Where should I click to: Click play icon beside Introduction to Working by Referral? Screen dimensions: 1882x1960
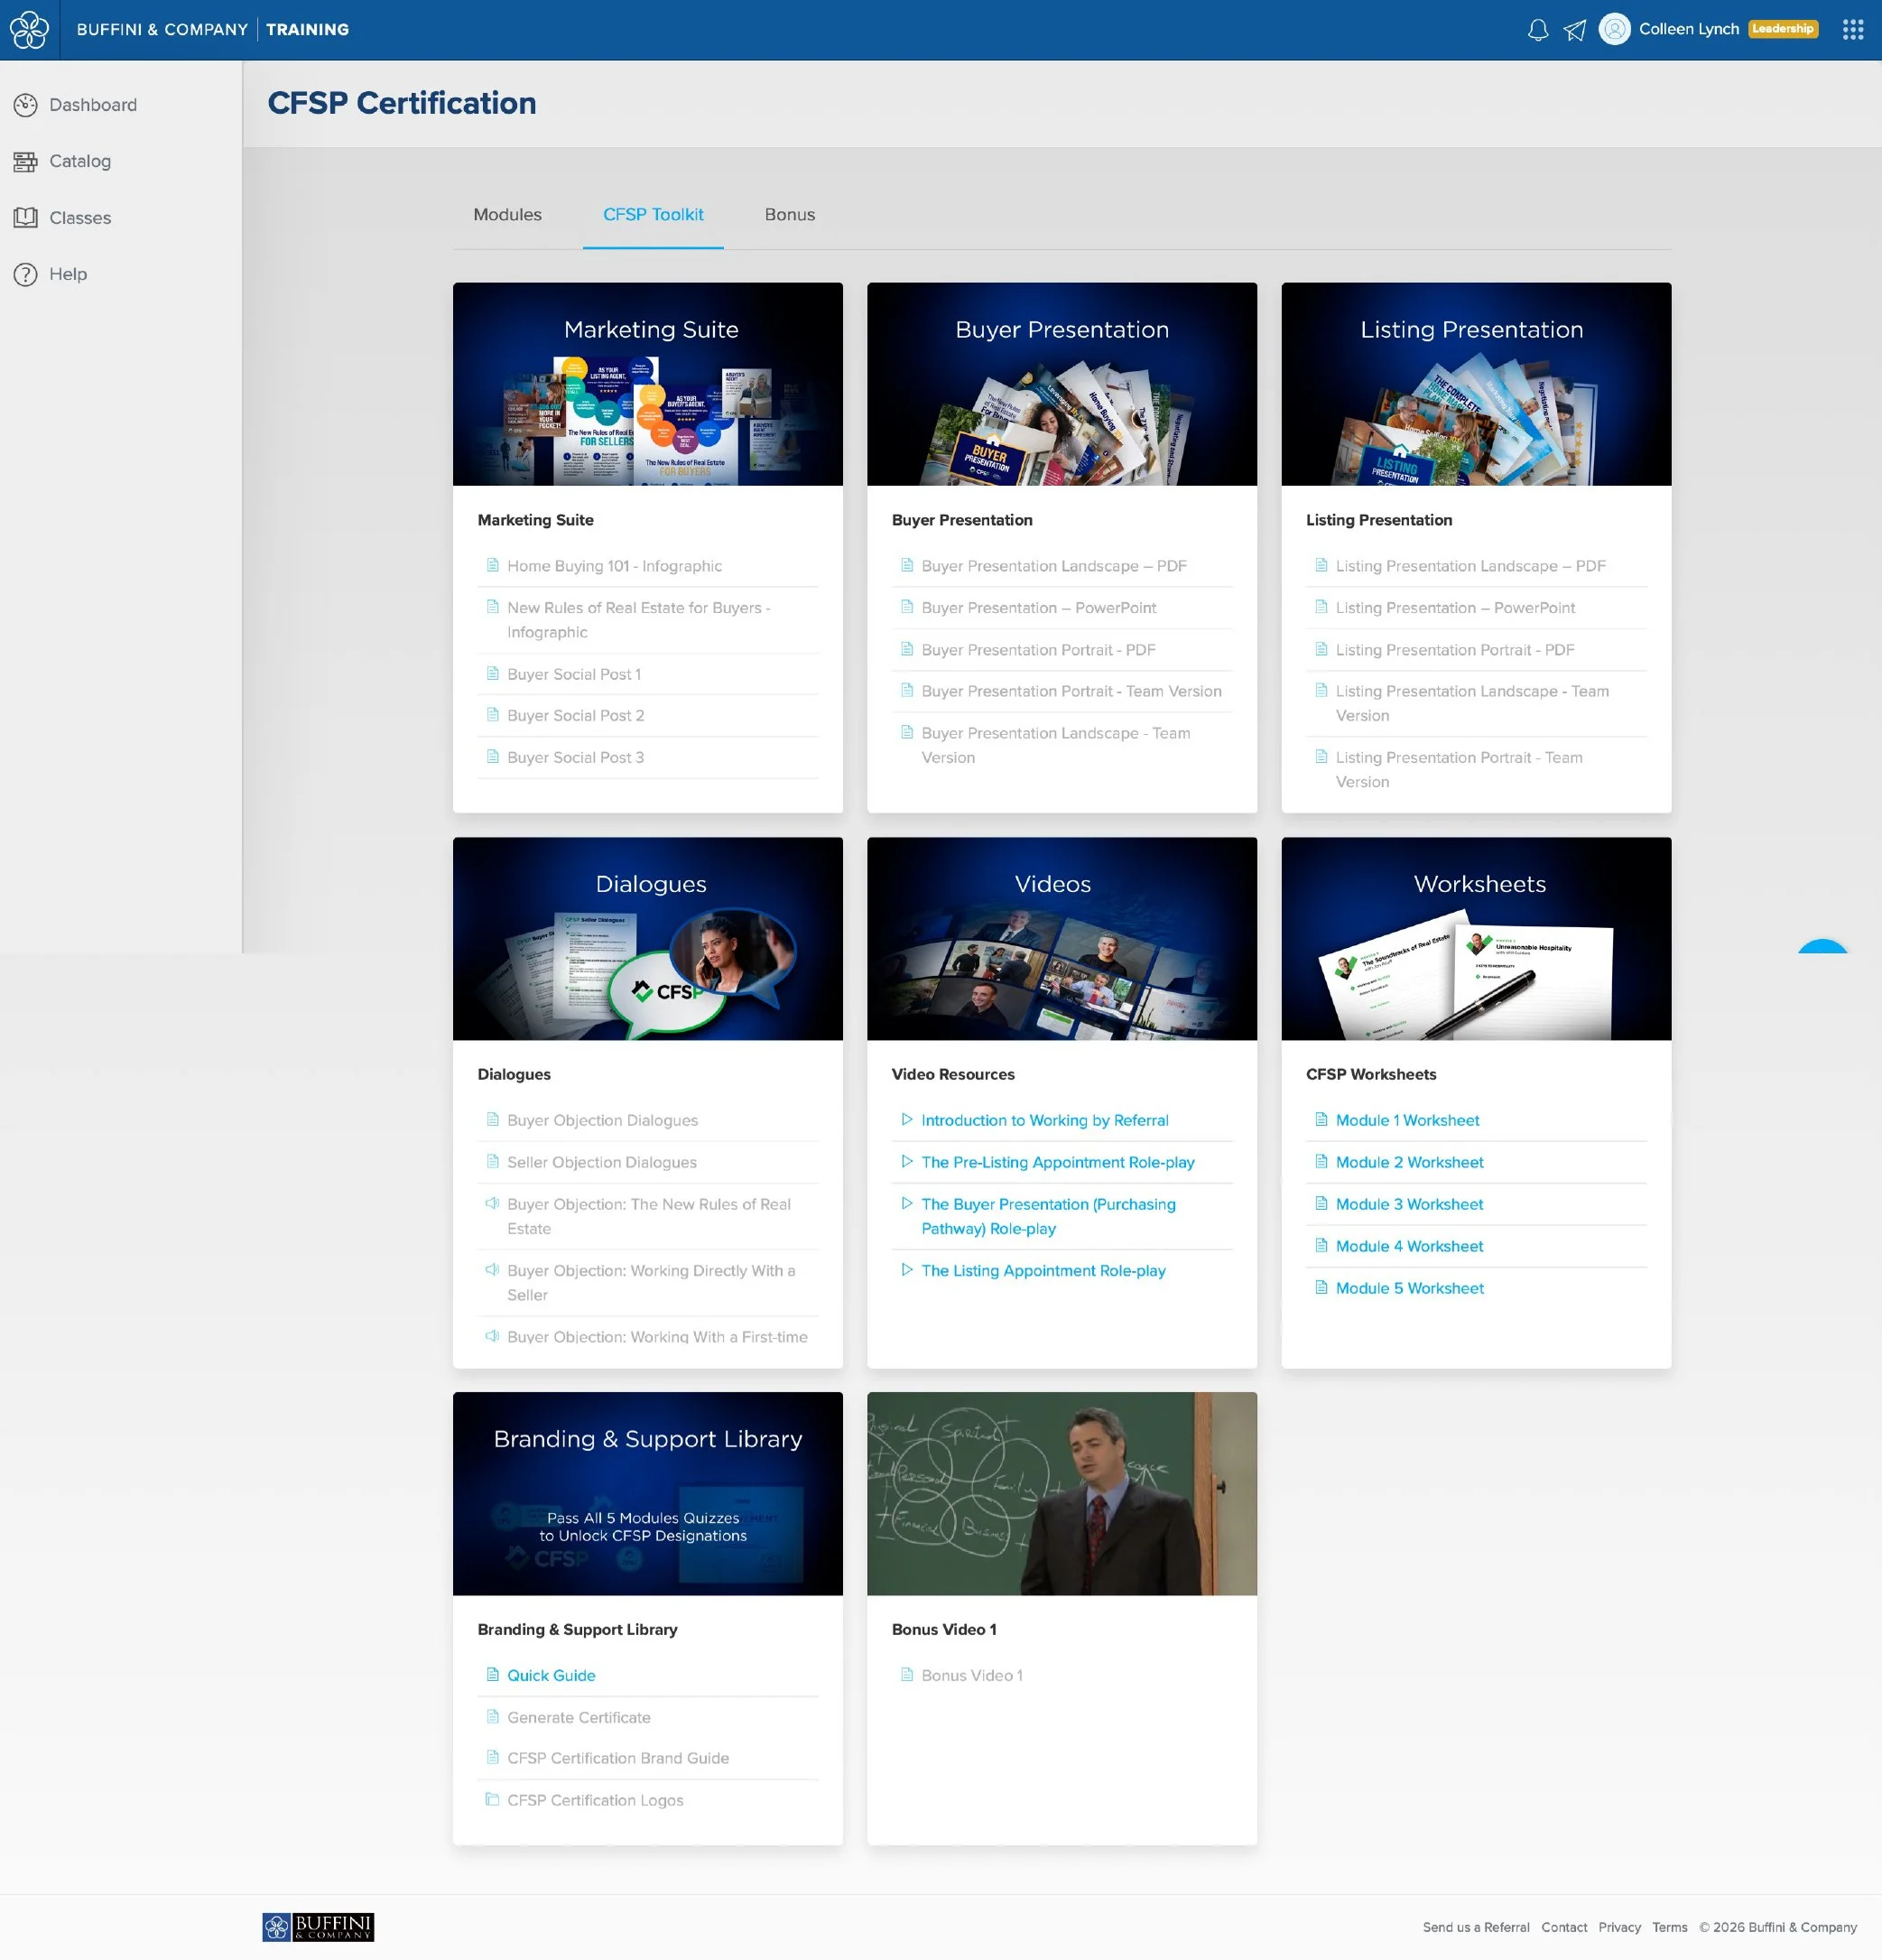click(907, 1119)
